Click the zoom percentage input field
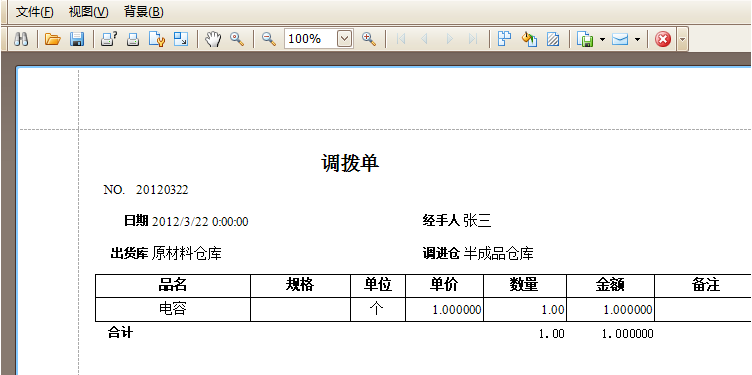This screenshot has width=752, height=375. pyautogui.click(x=311, y=39)
